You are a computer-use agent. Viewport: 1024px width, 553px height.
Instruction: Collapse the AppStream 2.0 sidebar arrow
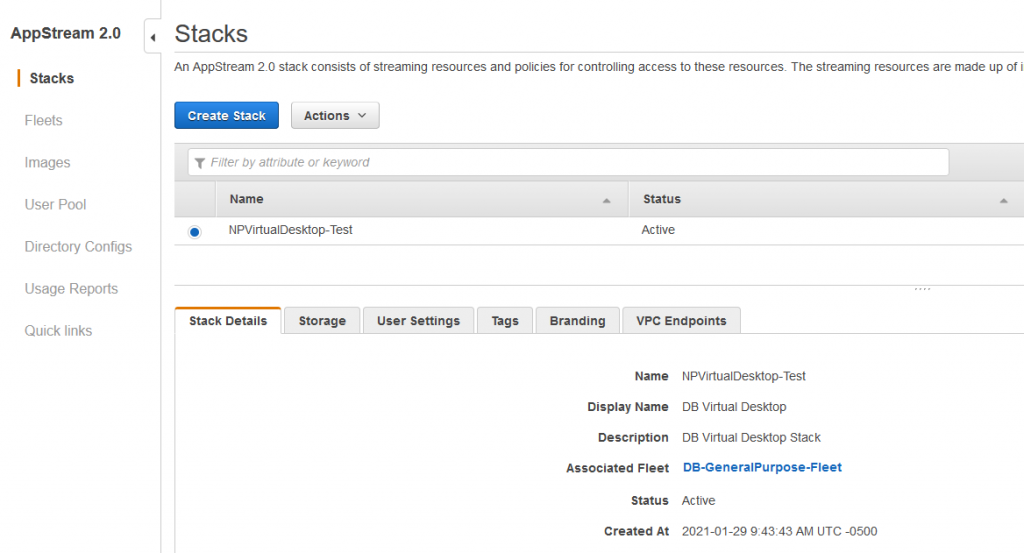coord(153,37)
